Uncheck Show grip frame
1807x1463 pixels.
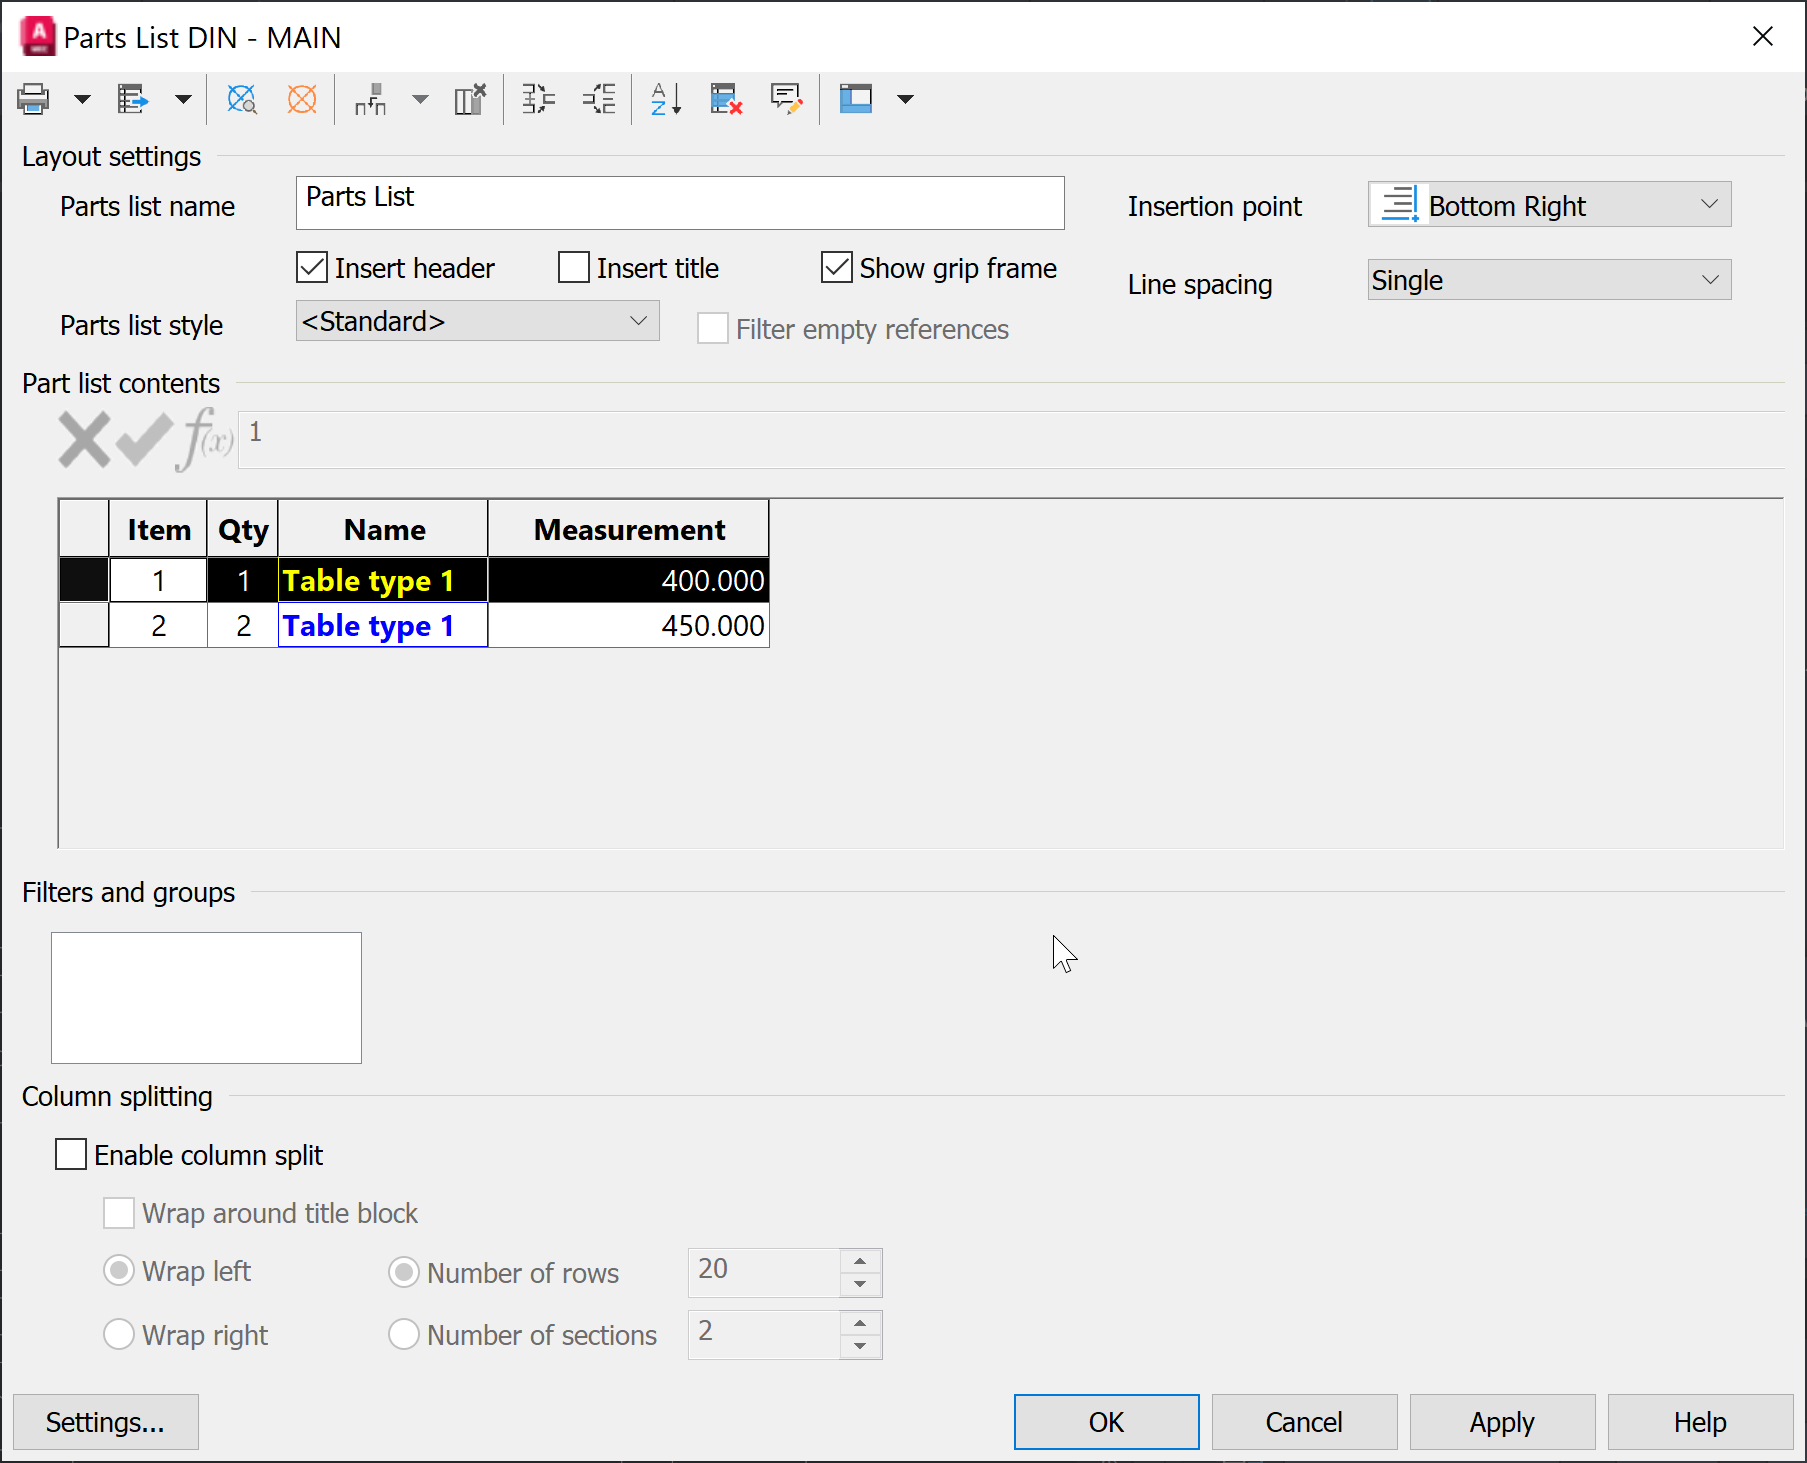(x=836, y=267)
